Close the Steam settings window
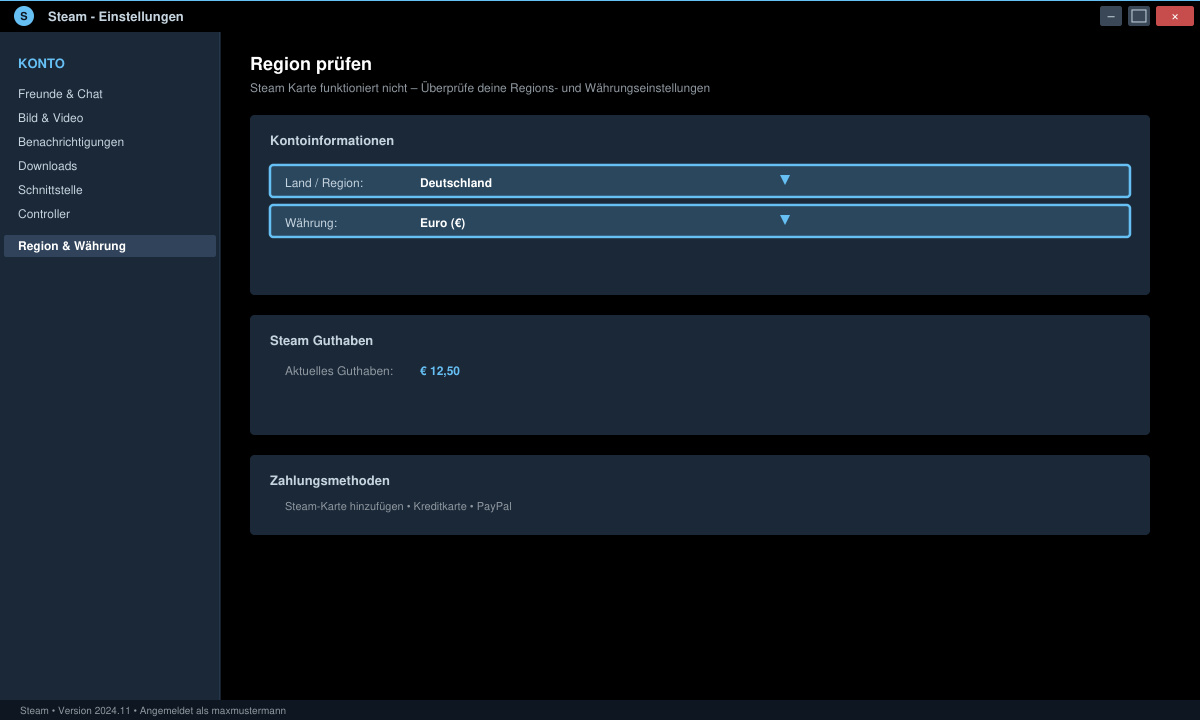 [x=1174, y=16]
